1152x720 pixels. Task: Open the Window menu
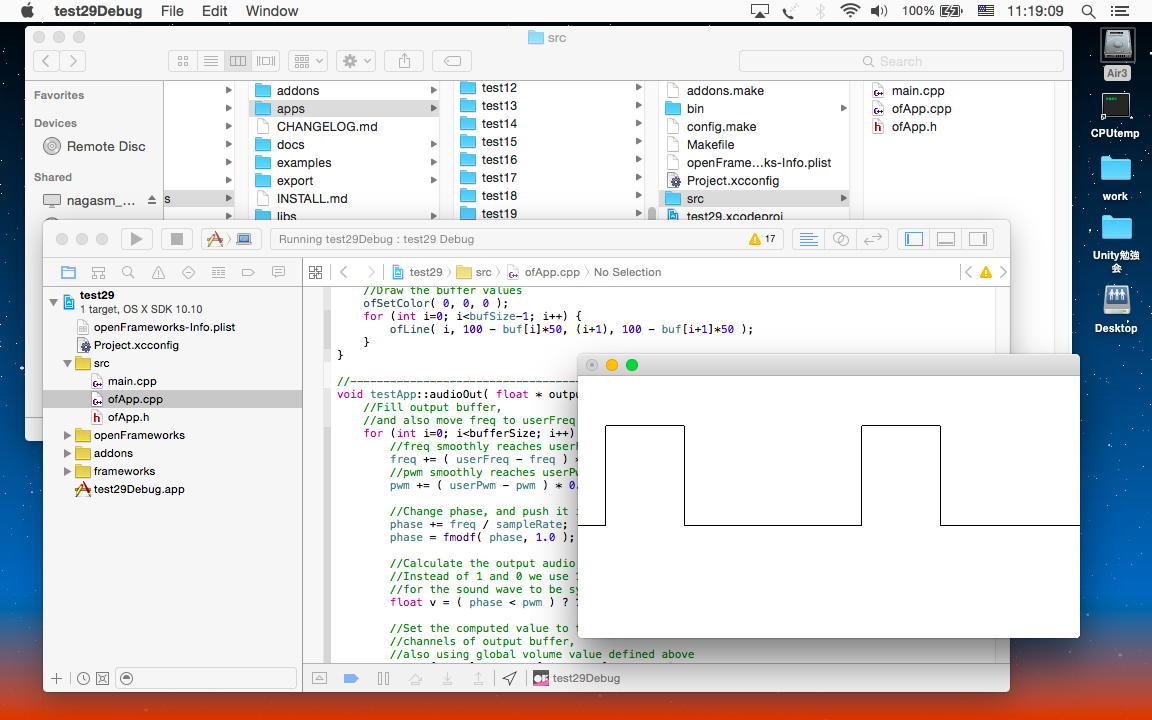coord(271,11)
